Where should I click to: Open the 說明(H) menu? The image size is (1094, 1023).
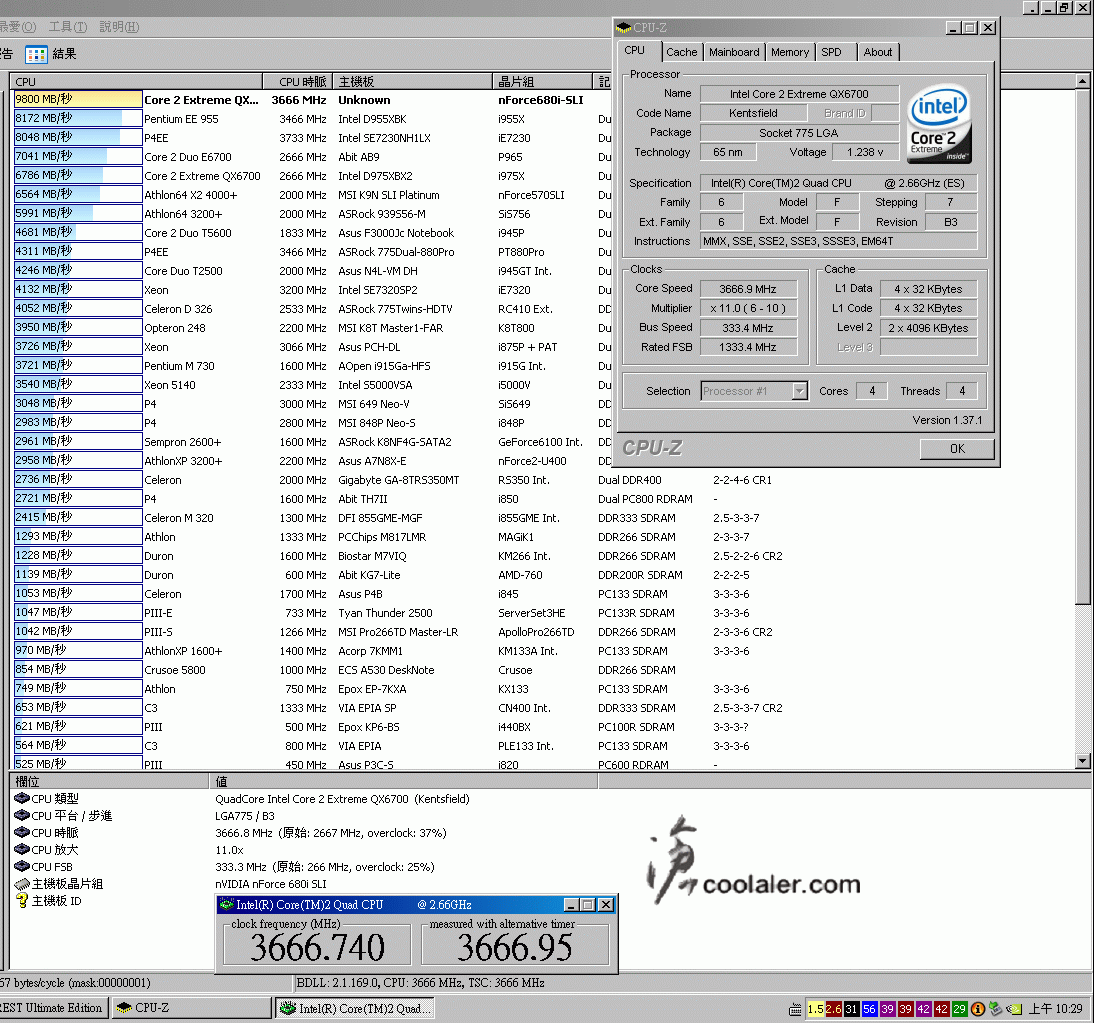pyautogui.click(x=119, y=27)
